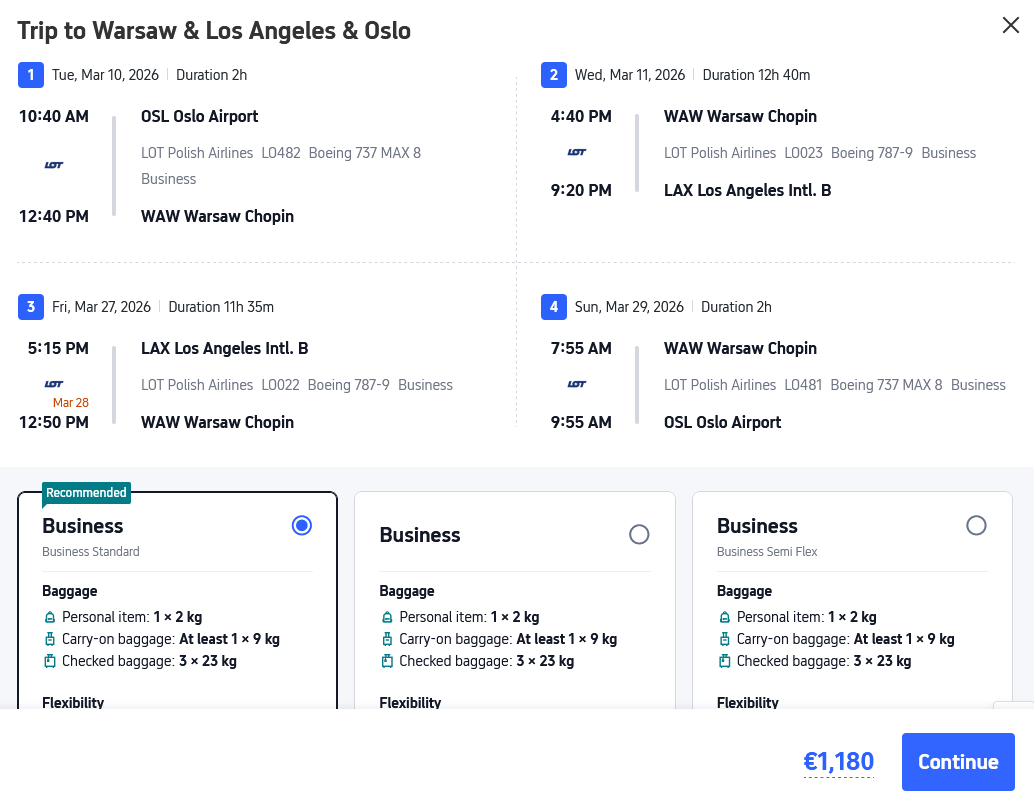The height and width of the screenshot is (798, 1034).
Task: Open the €1,180 price breakdown
Action: [839, 762]
